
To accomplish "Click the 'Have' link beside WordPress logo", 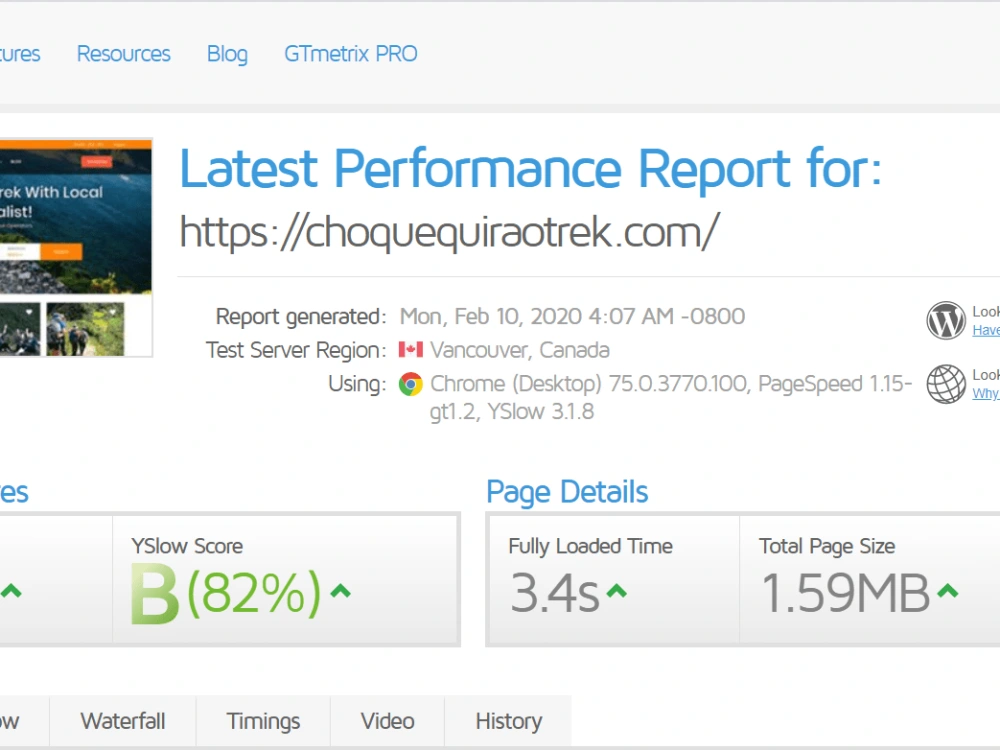I will point(986,330).
